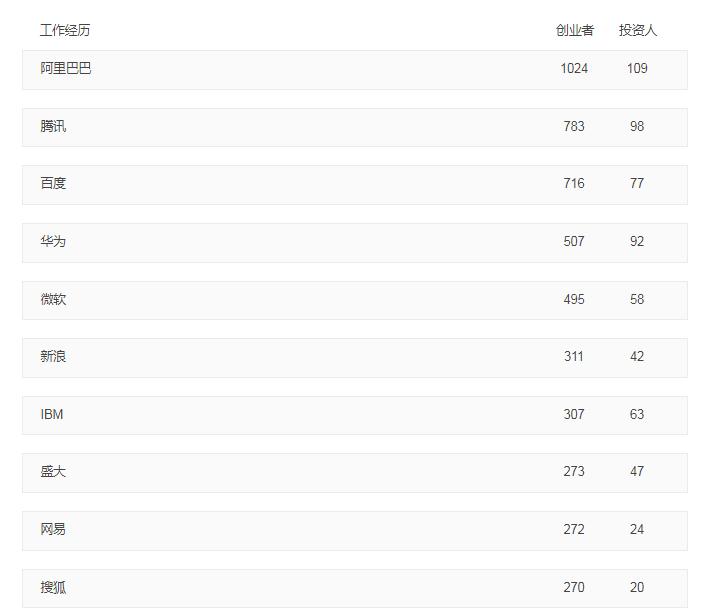
Task: Click 腾讯's investor count 98
Action: [x=637, y=127]
